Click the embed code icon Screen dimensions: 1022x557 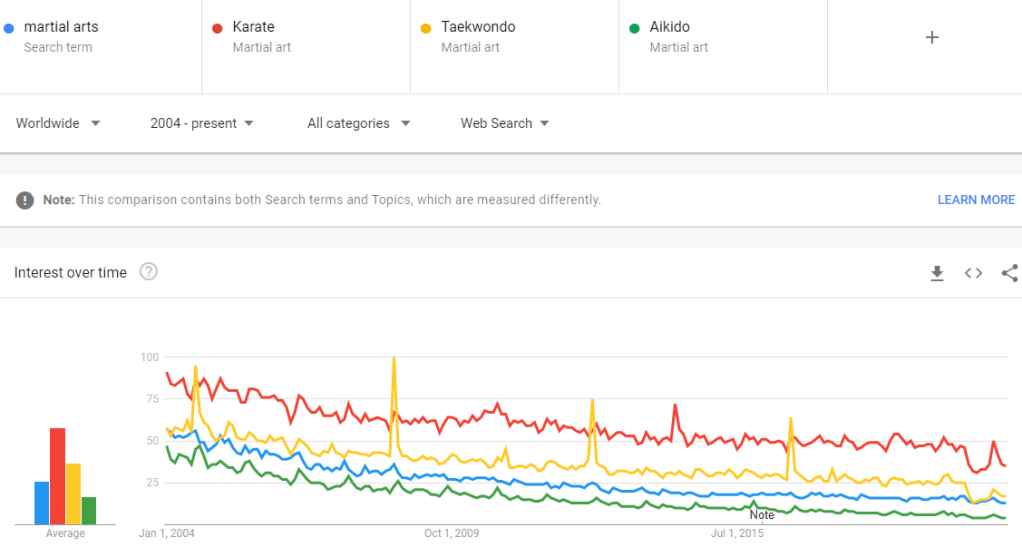pos(973,273)
